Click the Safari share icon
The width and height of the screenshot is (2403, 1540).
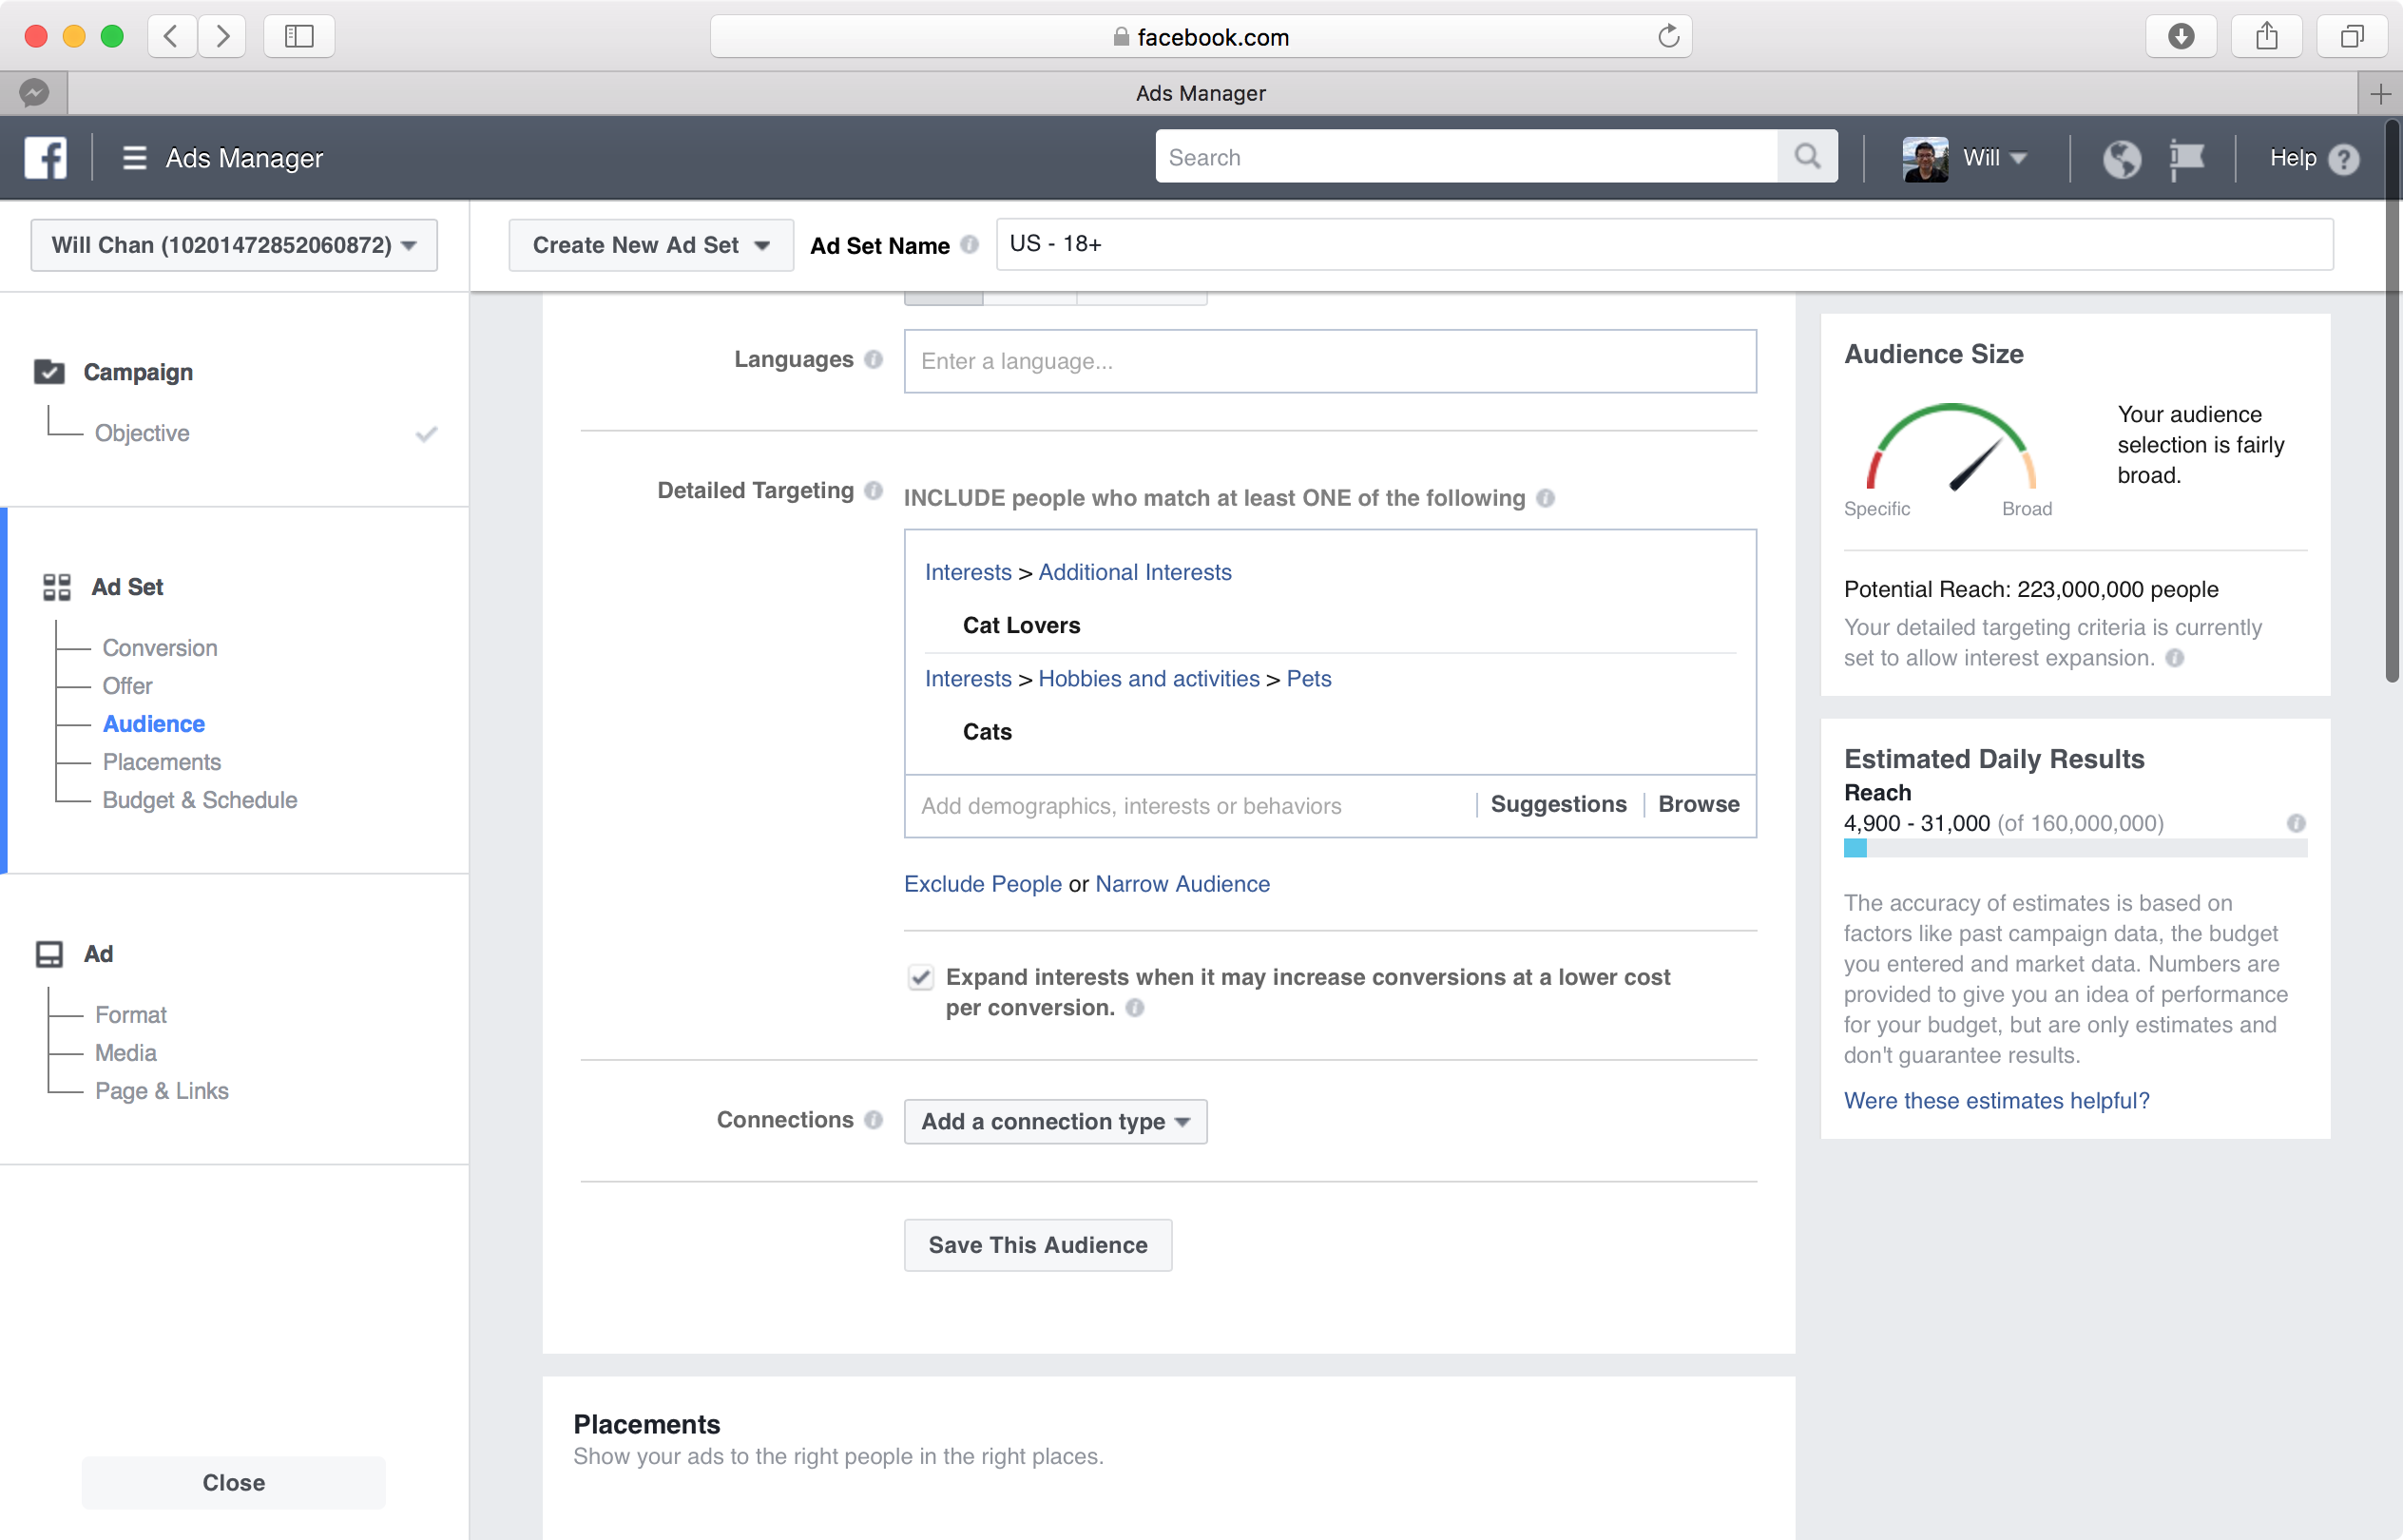[x=2266, y=37]
